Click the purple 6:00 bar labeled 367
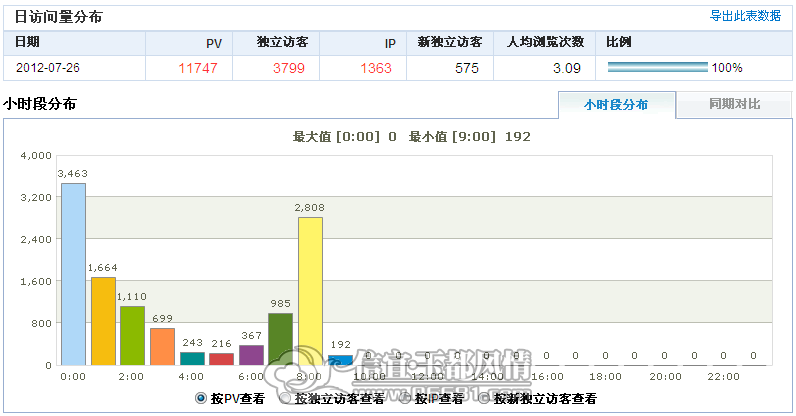The image size is (796, 416). pos(251,355)
